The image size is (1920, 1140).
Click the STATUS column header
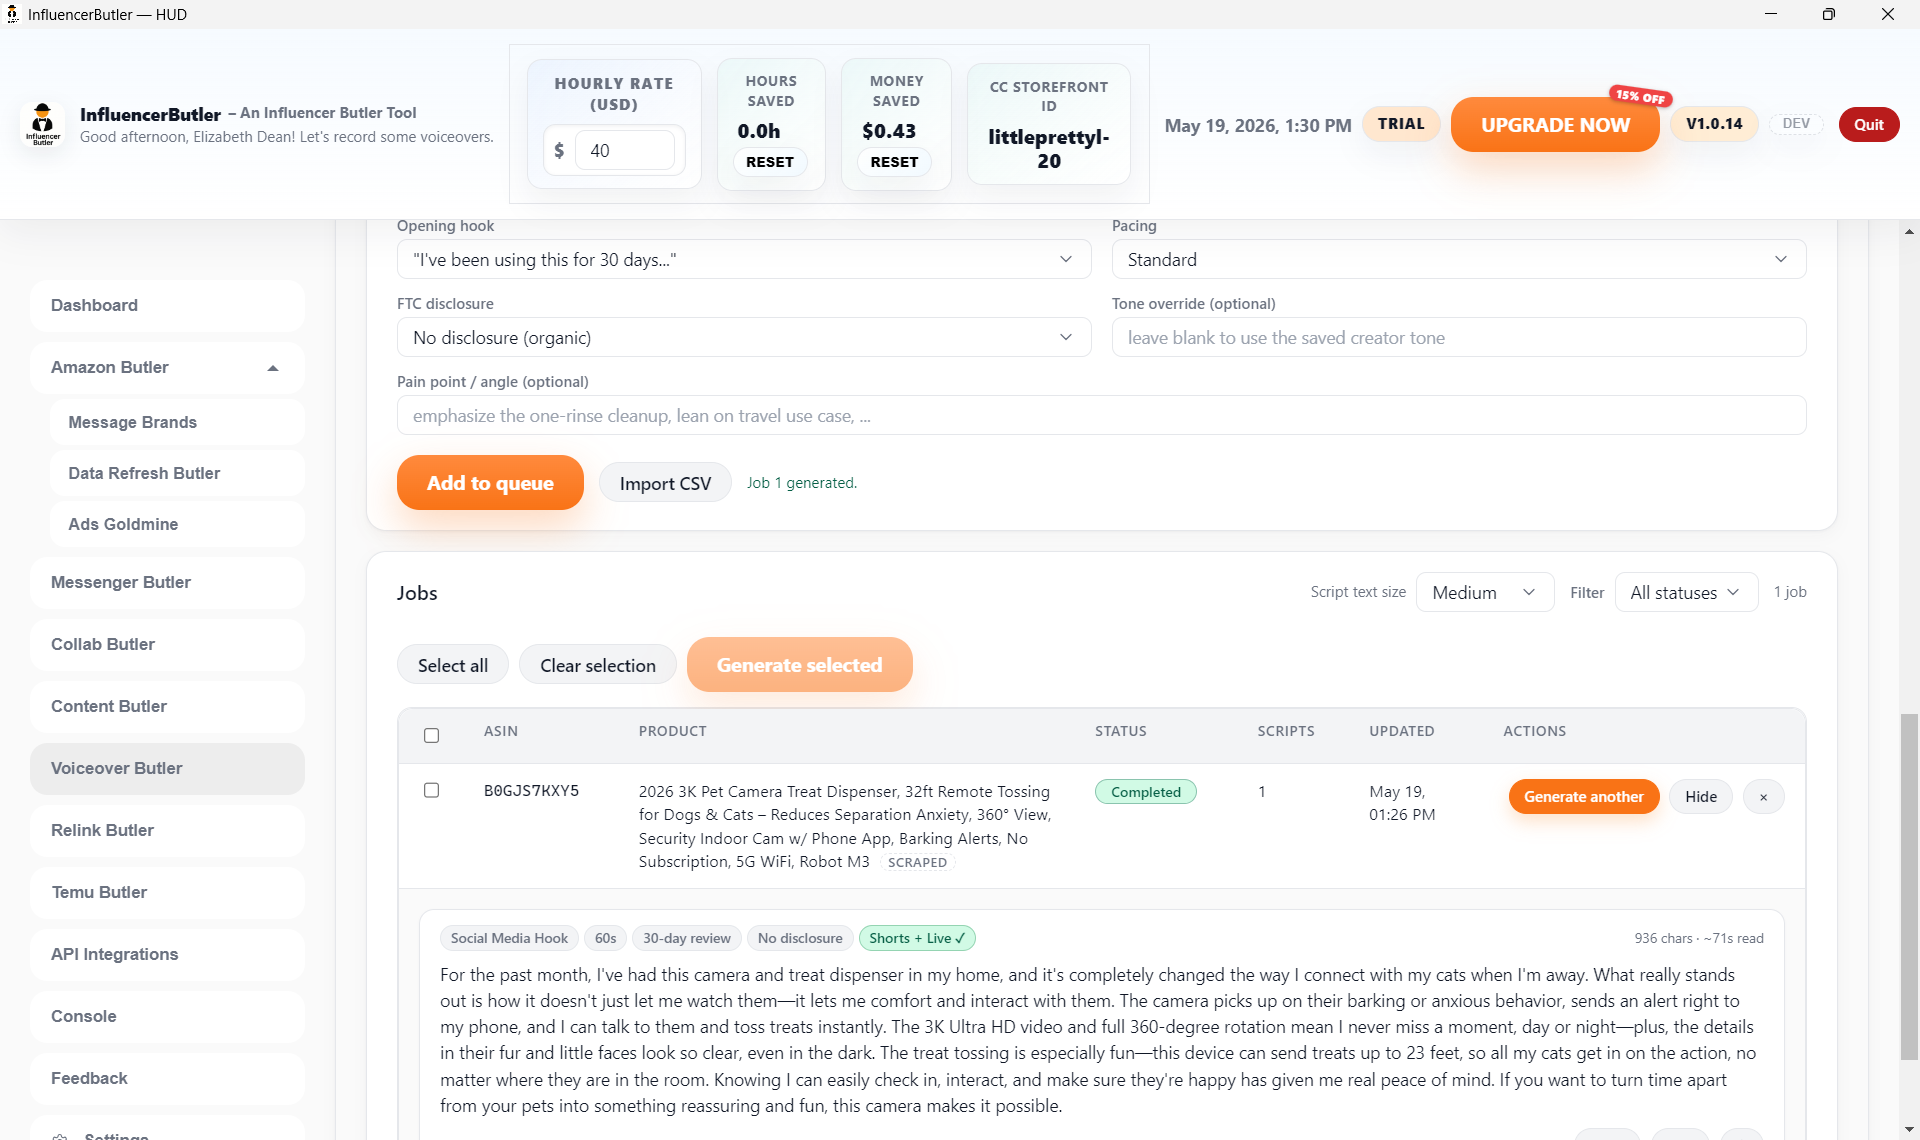[x=1120, y=731]
